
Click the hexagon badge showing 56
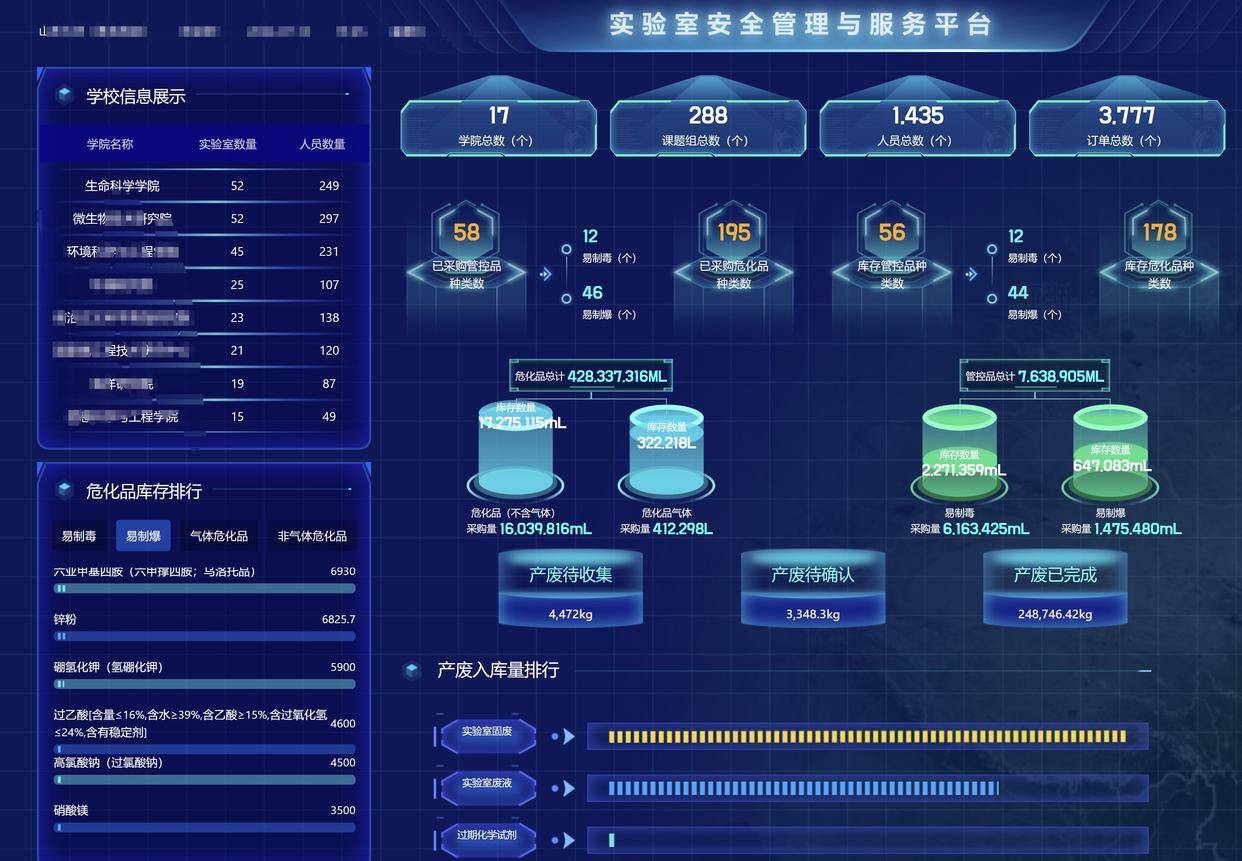pos(891,232)
